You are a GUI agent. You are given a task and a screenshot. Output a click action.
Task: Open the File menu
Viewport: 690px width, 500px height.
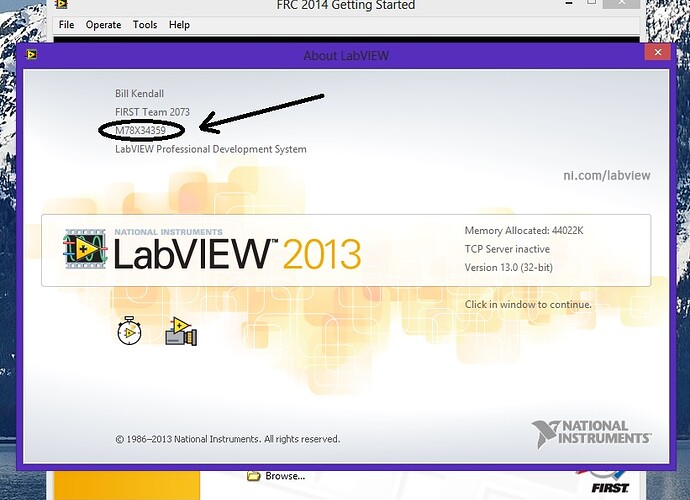click(x=66, y=25)
